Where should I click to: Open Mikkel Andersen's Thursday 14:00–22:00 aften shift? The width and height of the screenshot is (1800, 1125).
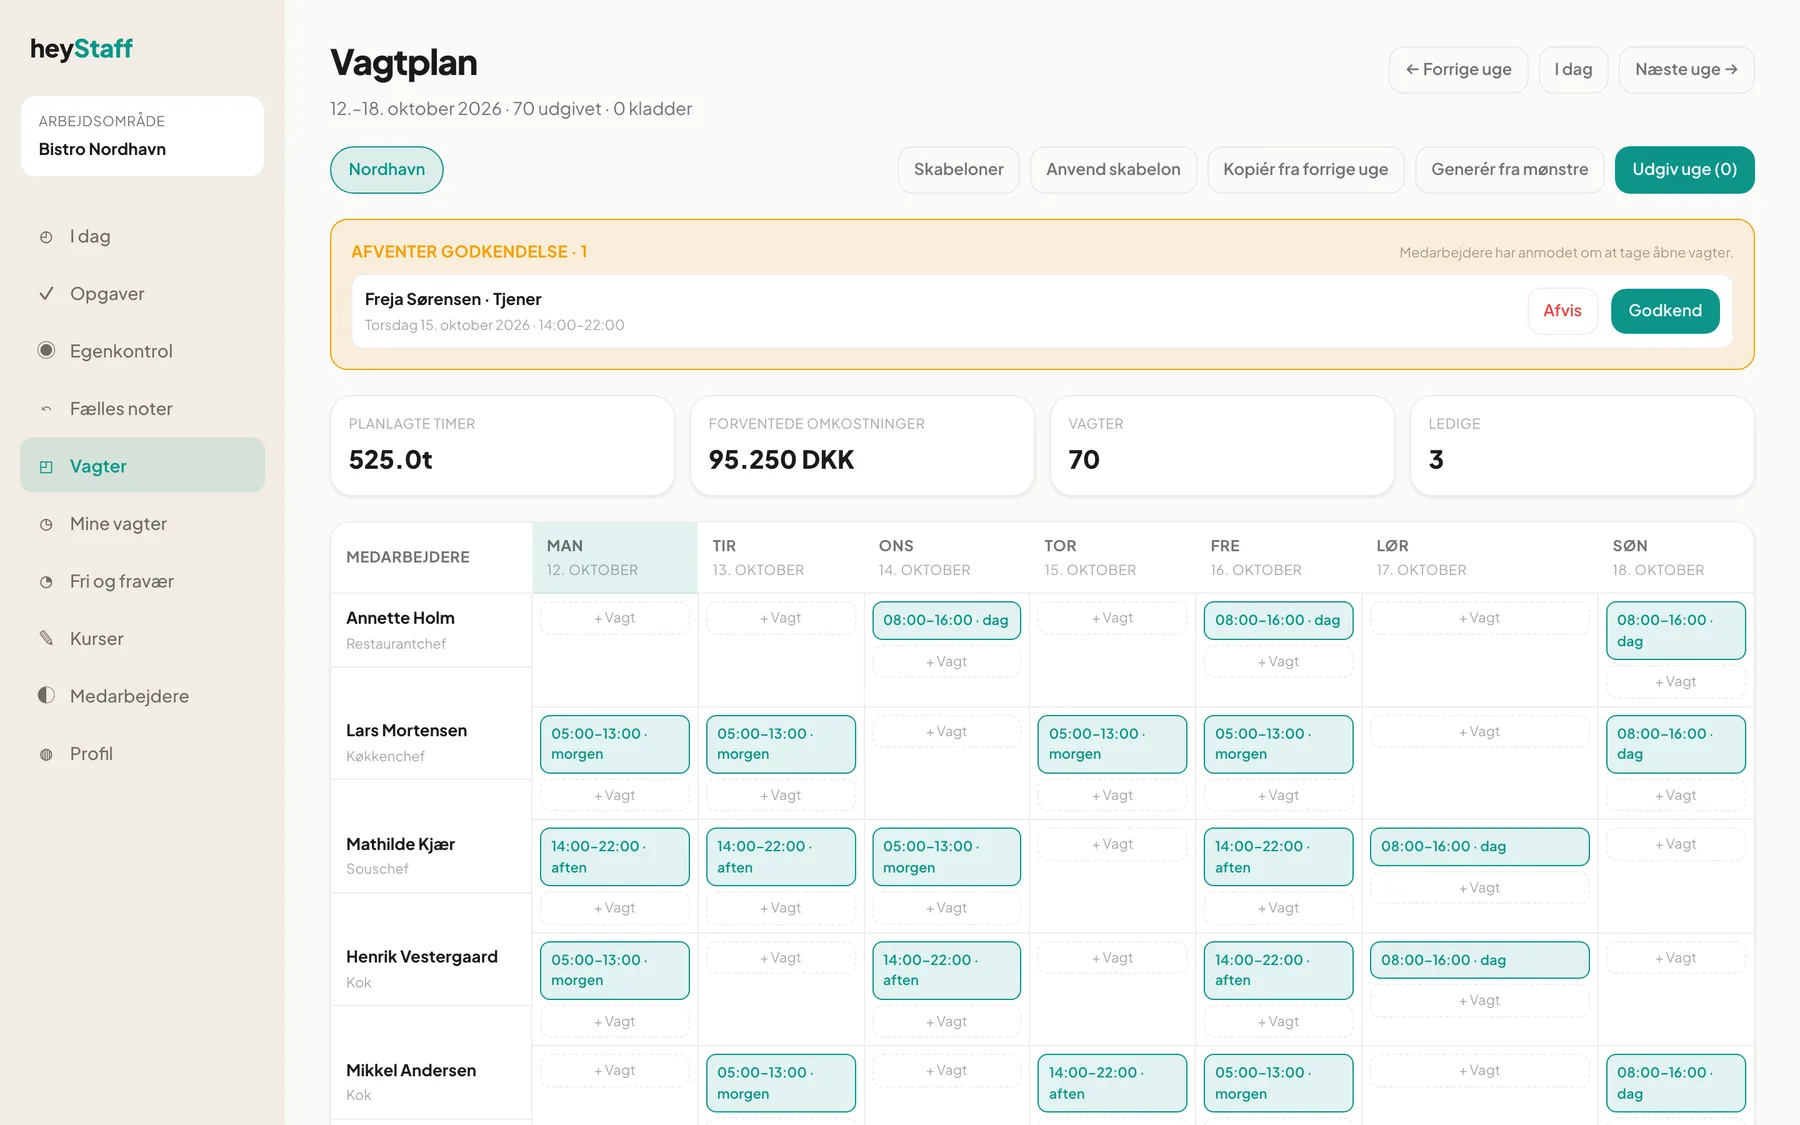[x=1112, y=1083]
